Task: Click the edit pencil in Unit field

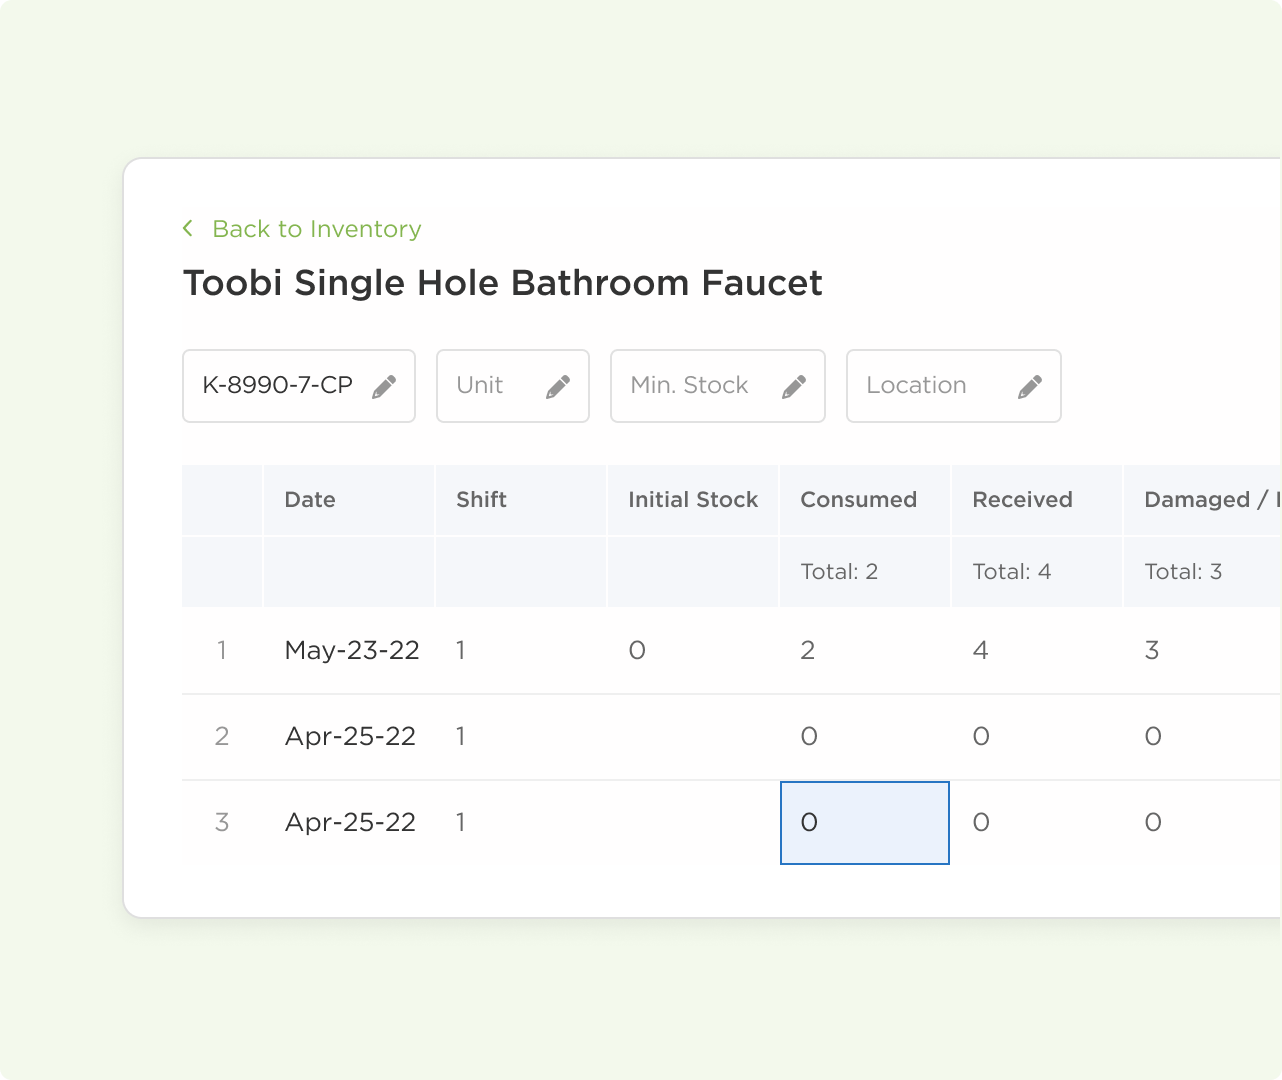Action: (558, 387)
